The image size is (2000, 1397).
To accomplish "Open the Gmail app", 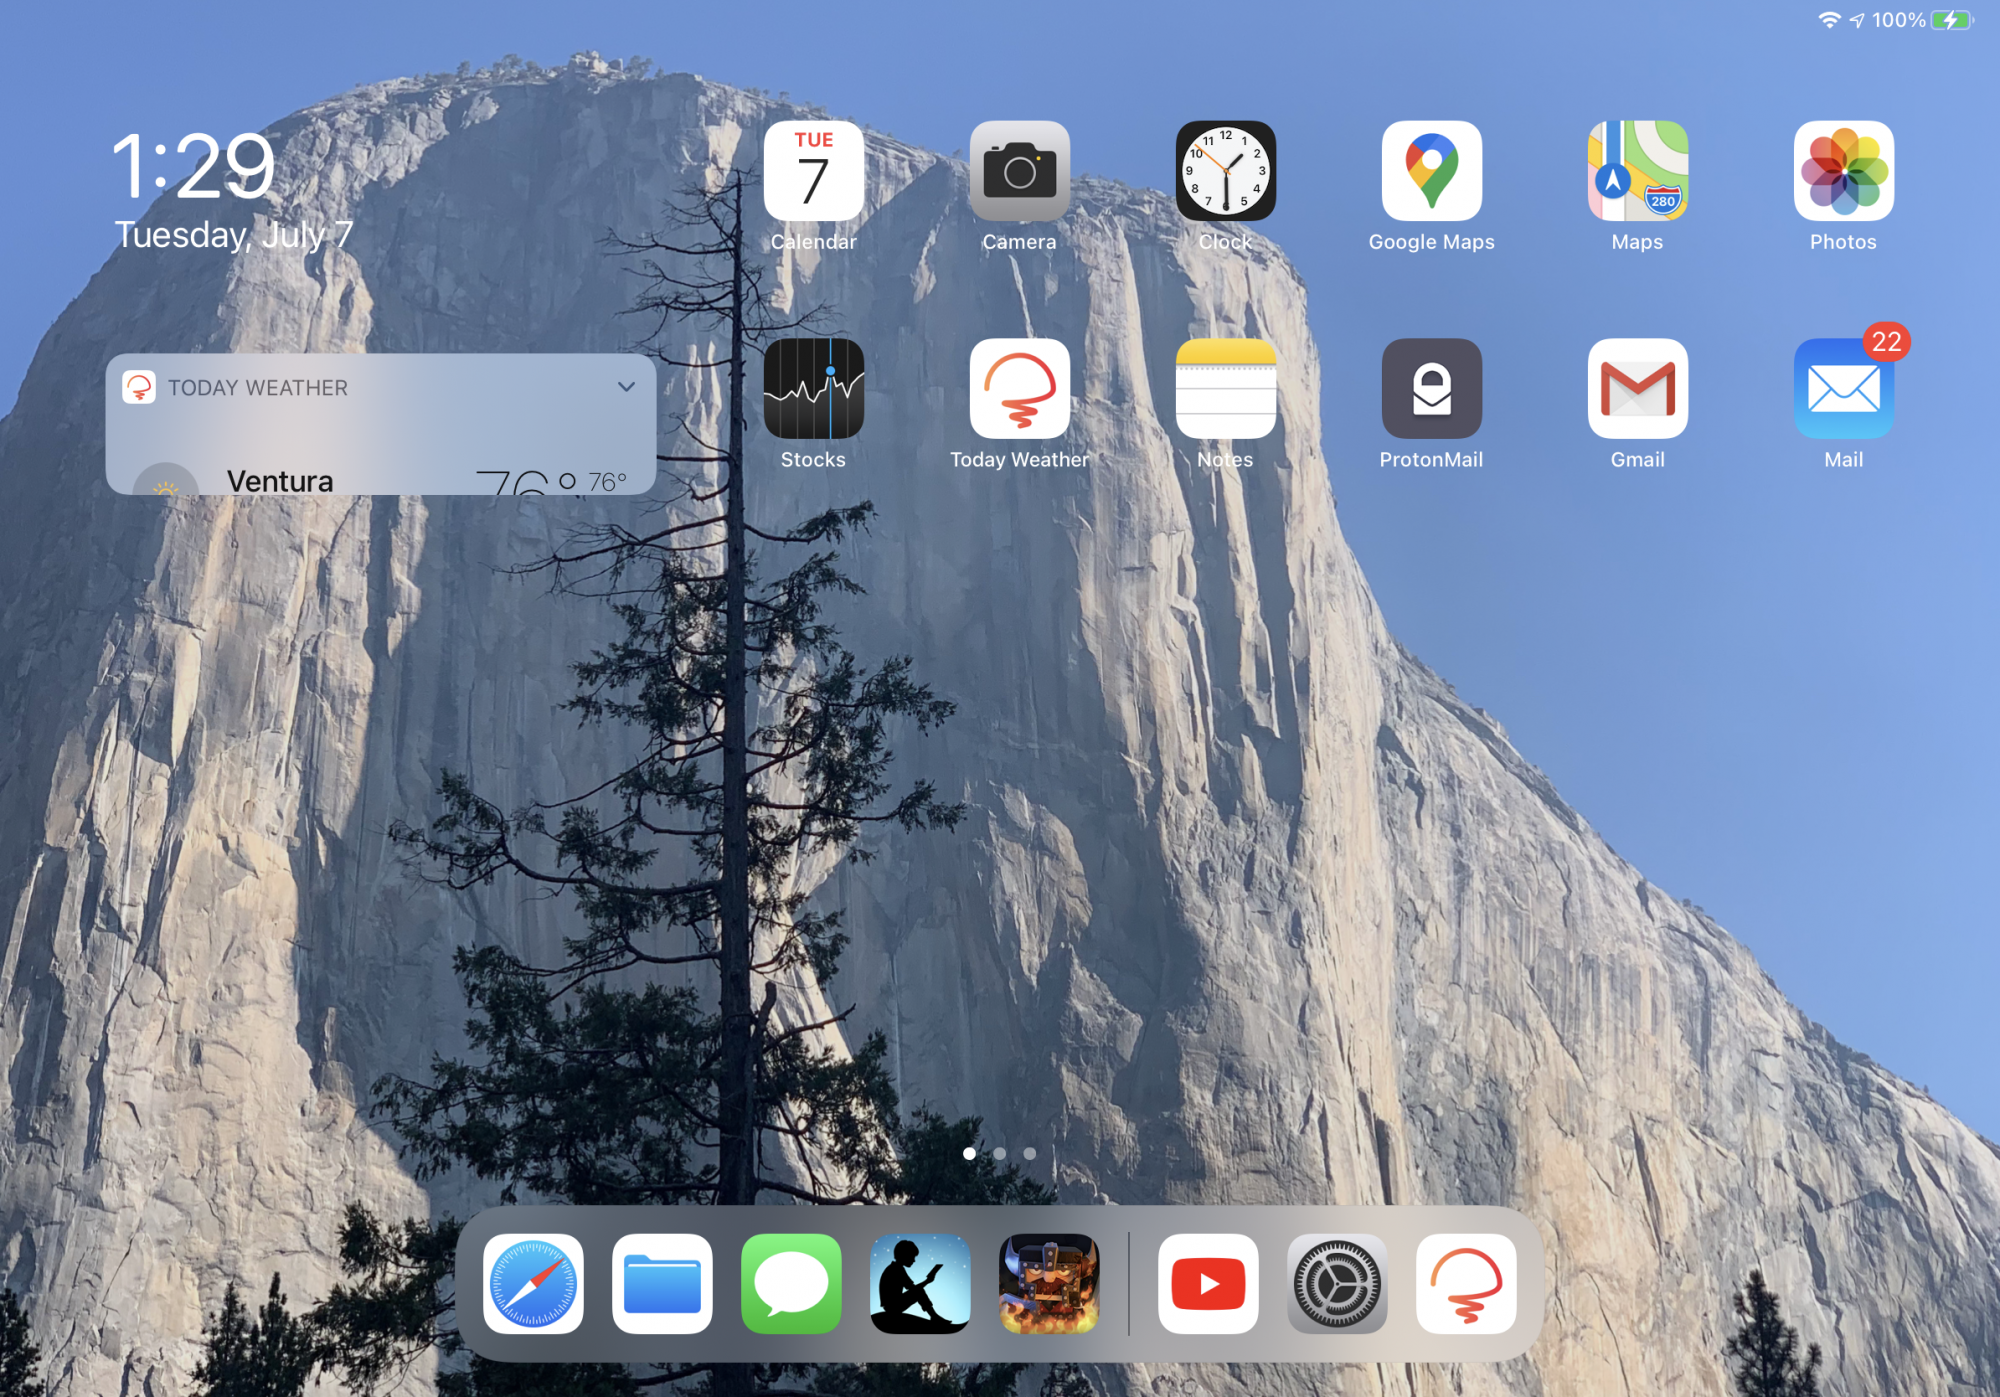I will point(1637,388).
